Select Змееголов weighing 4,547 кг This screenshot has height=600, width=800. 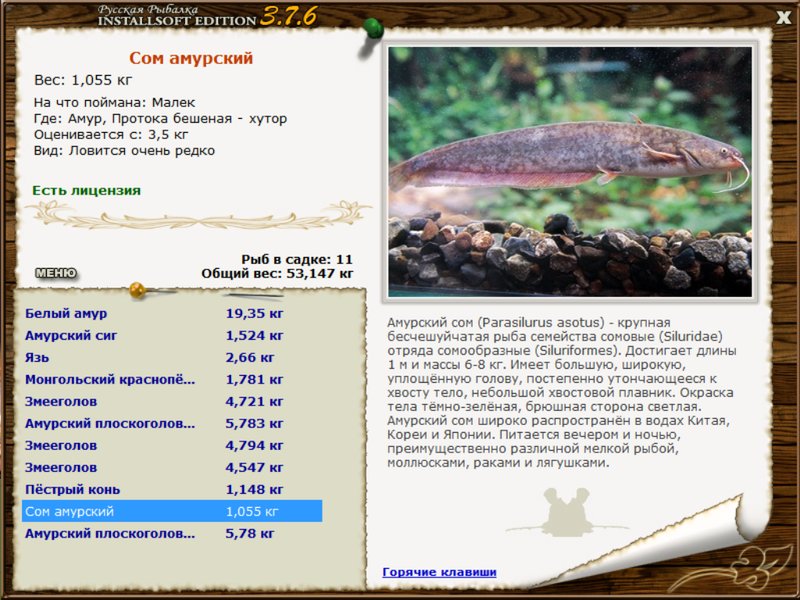tap(172, 467)
